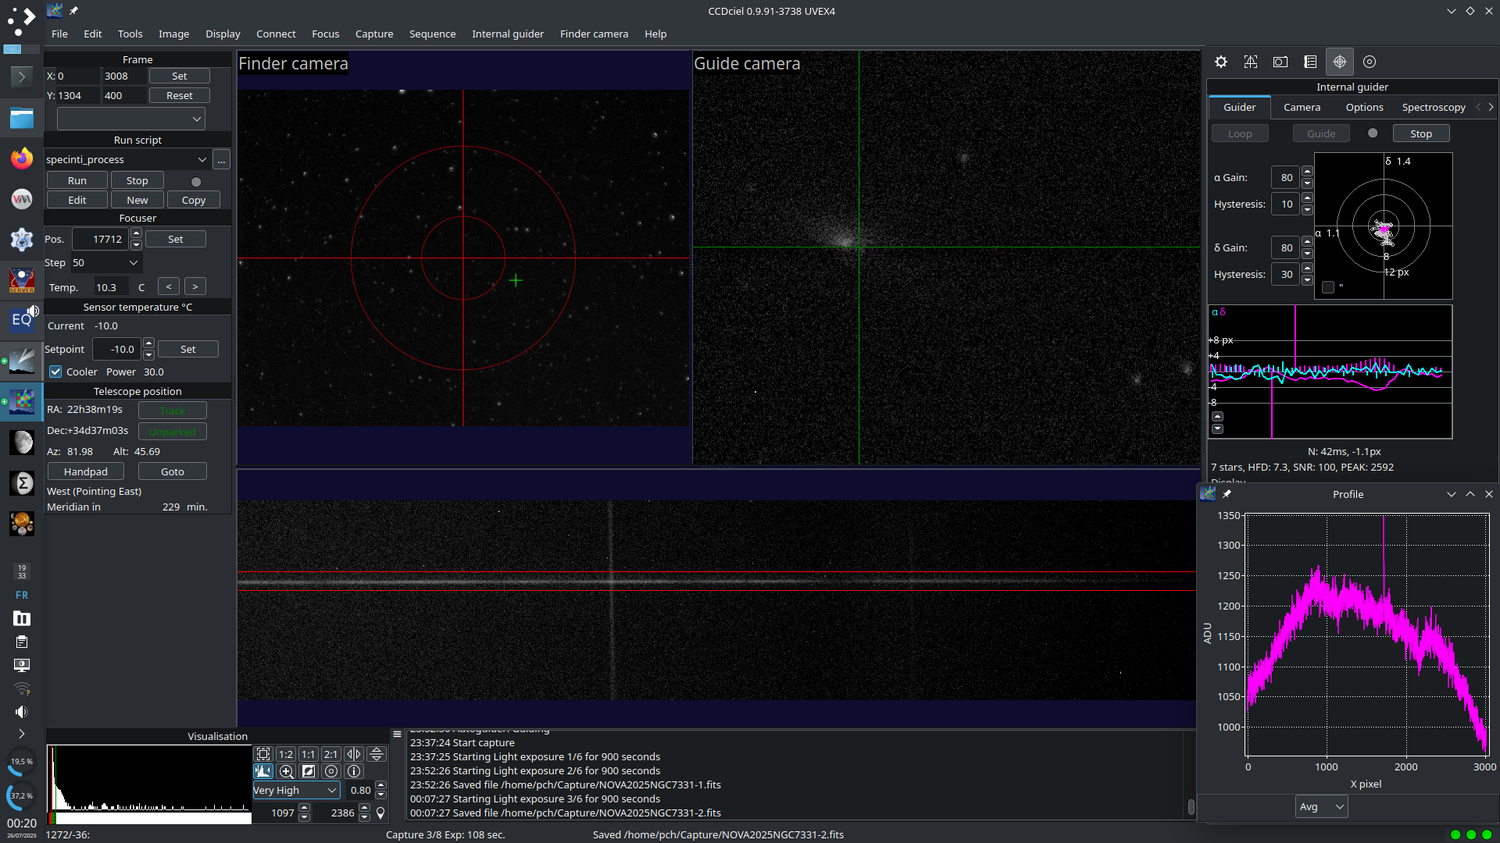This screenshot has height=843, width=1500.
Task: Decrease the sensor Setpoint temperature
Action: point(149,355)
